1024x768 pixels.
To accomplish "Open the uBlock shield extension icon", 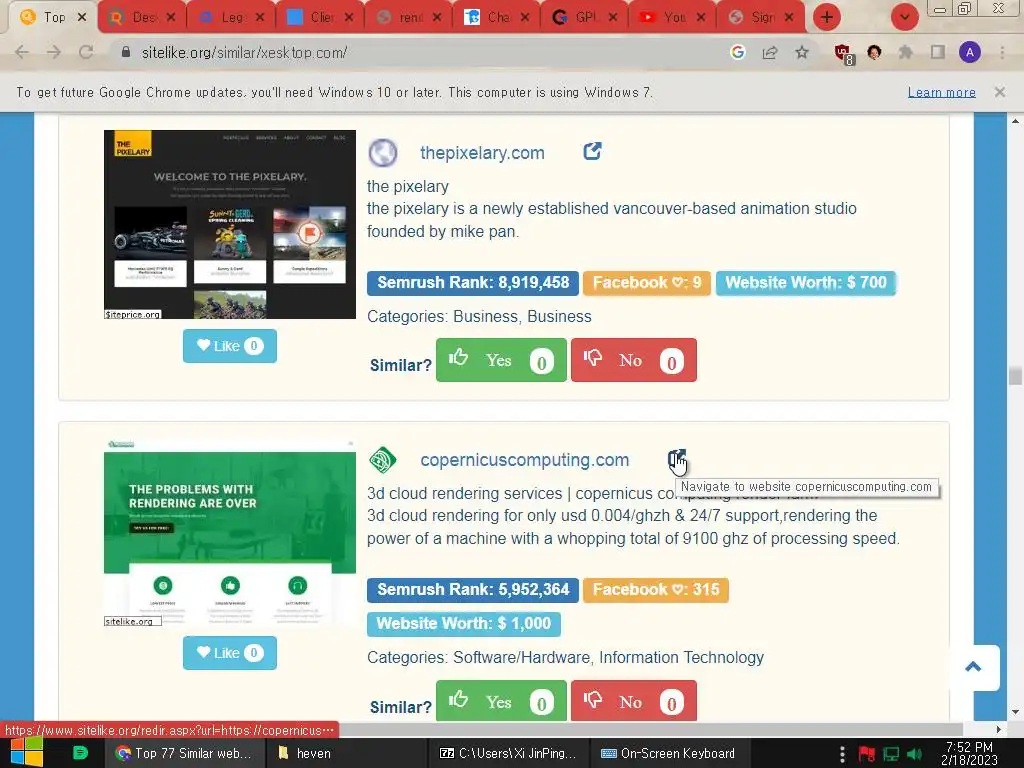I will (x=844, y=54).
